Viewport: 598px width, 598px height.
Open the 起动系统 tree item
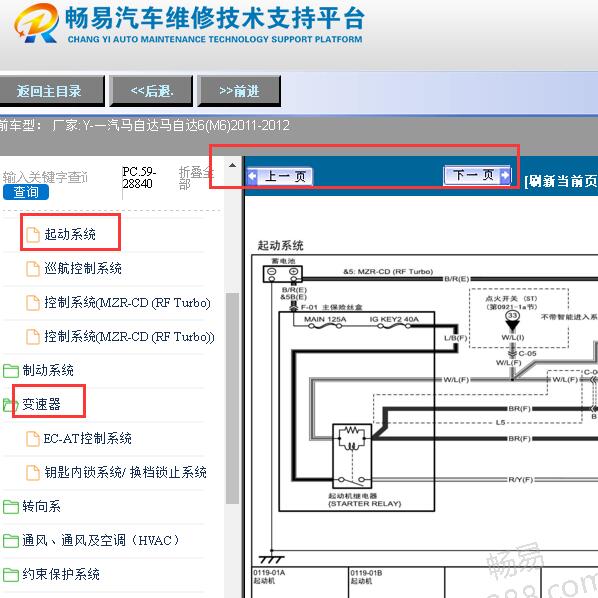[x=70, y=234]
